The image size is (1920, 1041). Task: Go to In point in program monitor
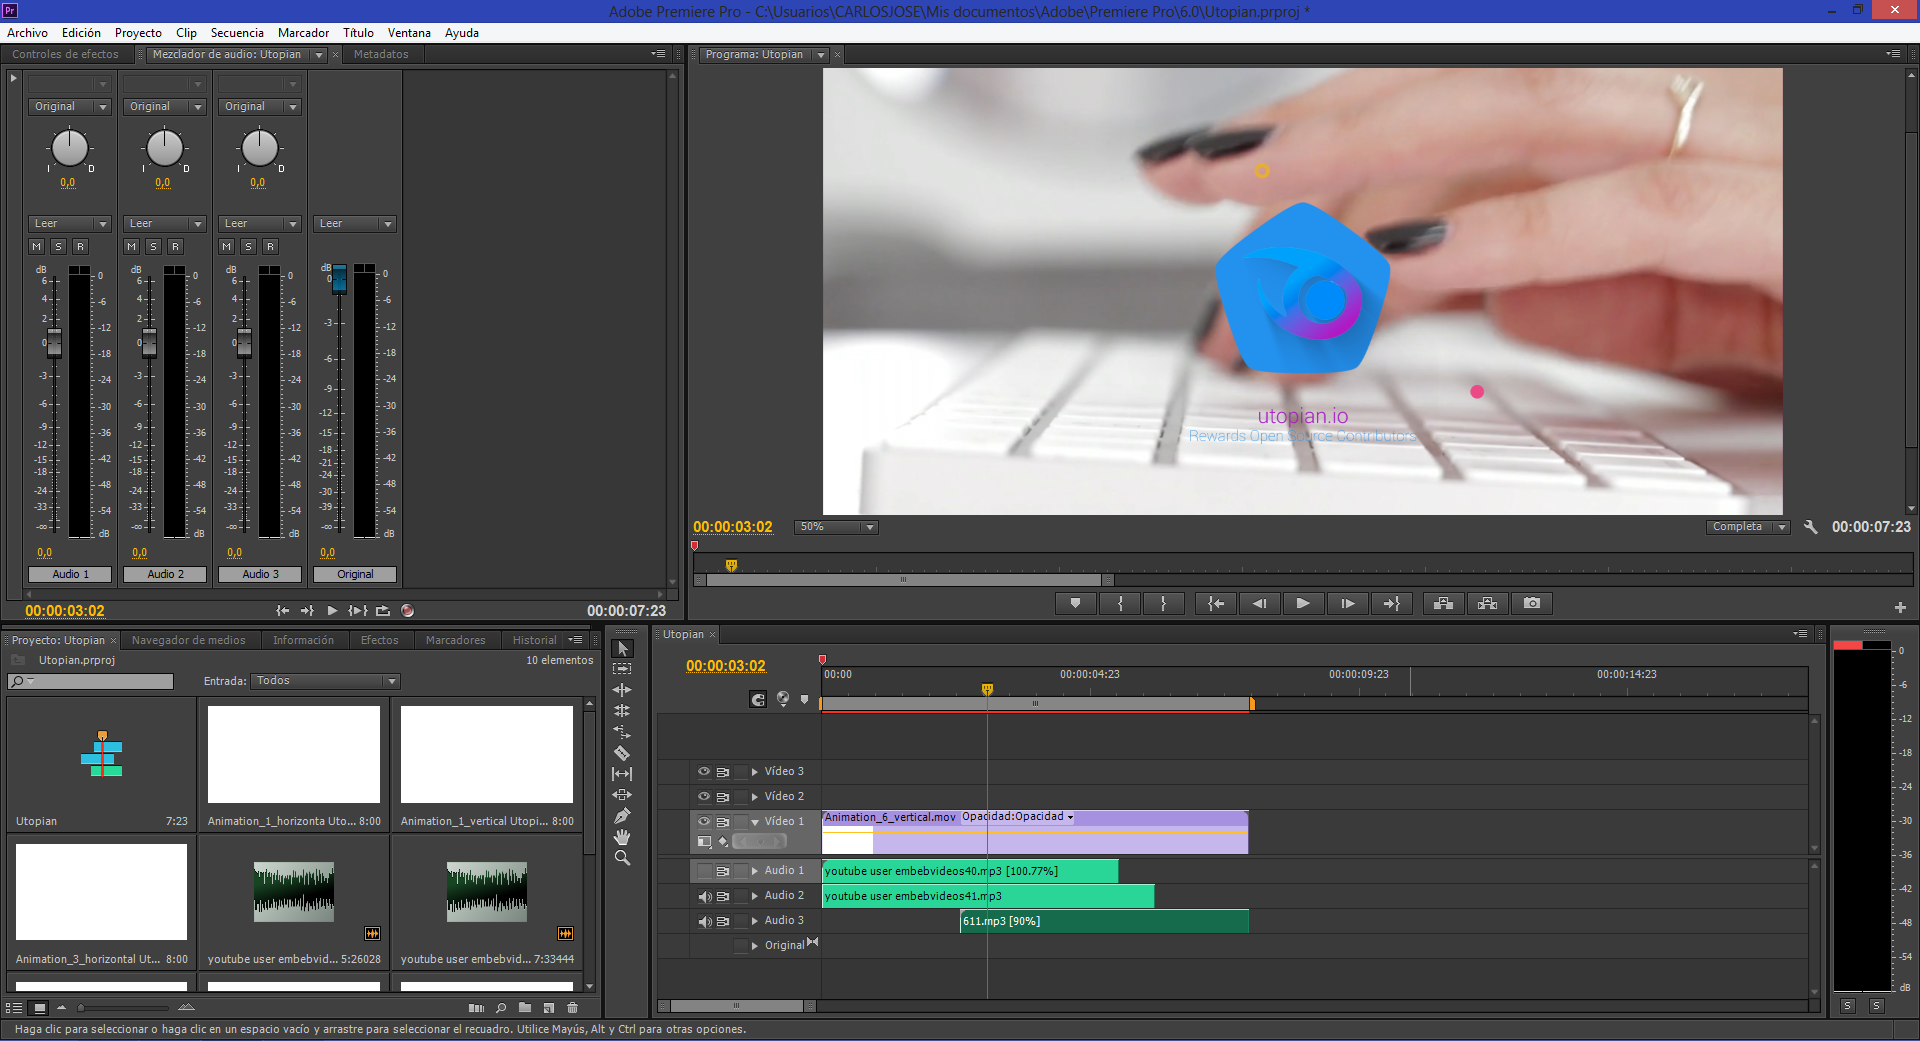pyautogui.click(x=1215, y=603)
